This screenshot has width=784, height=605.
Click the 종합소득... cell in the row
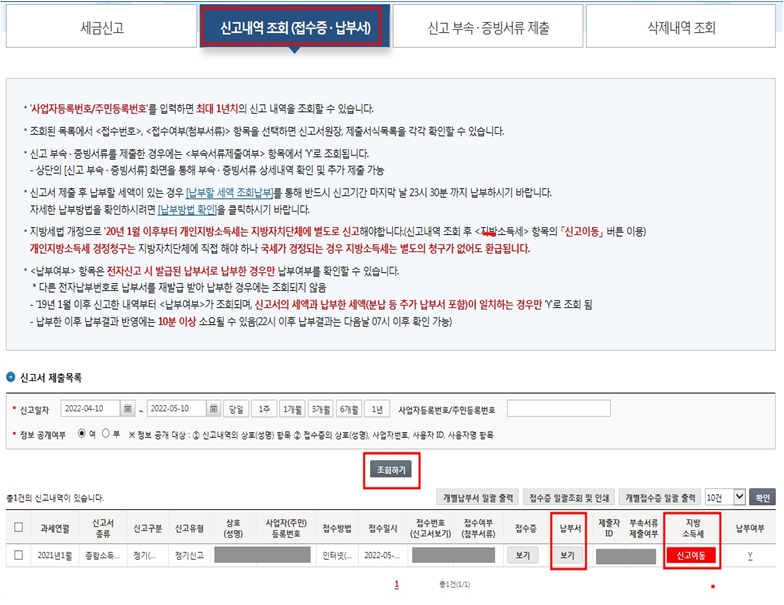coord(103,556)
